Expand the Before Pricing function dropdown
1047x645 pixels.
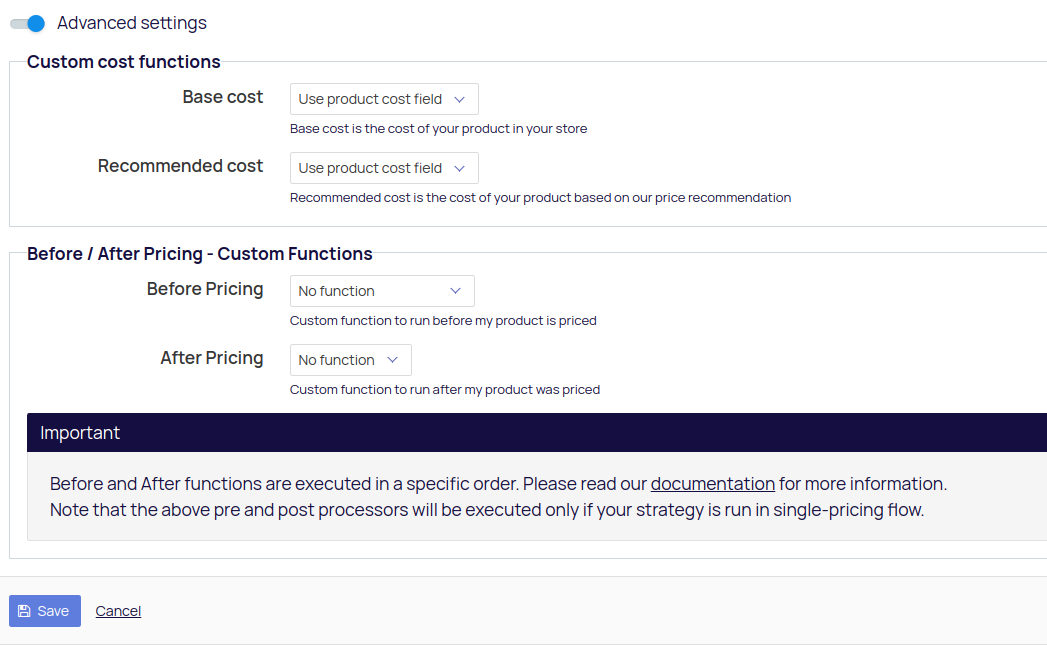pos(381,291)
